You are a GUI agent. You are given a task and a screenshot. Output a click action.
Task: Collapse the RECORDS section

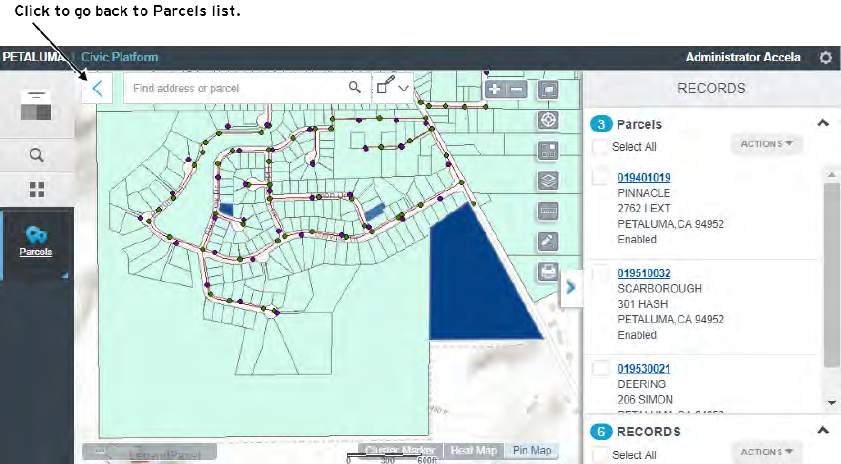(823, 430)
